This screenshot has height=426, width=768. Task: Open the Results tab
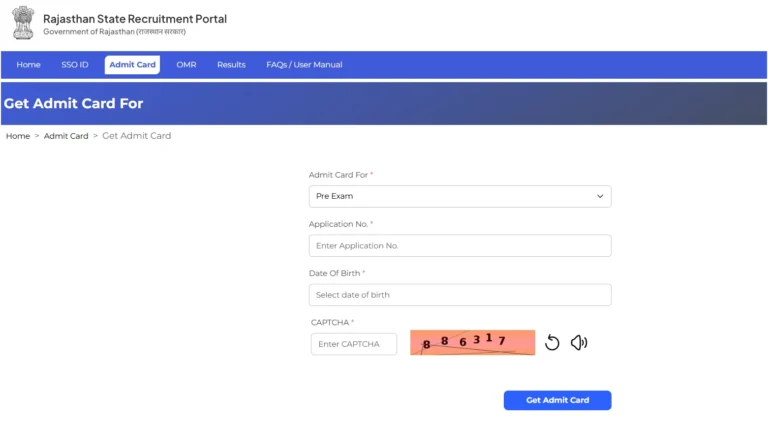tap(231, 65)
